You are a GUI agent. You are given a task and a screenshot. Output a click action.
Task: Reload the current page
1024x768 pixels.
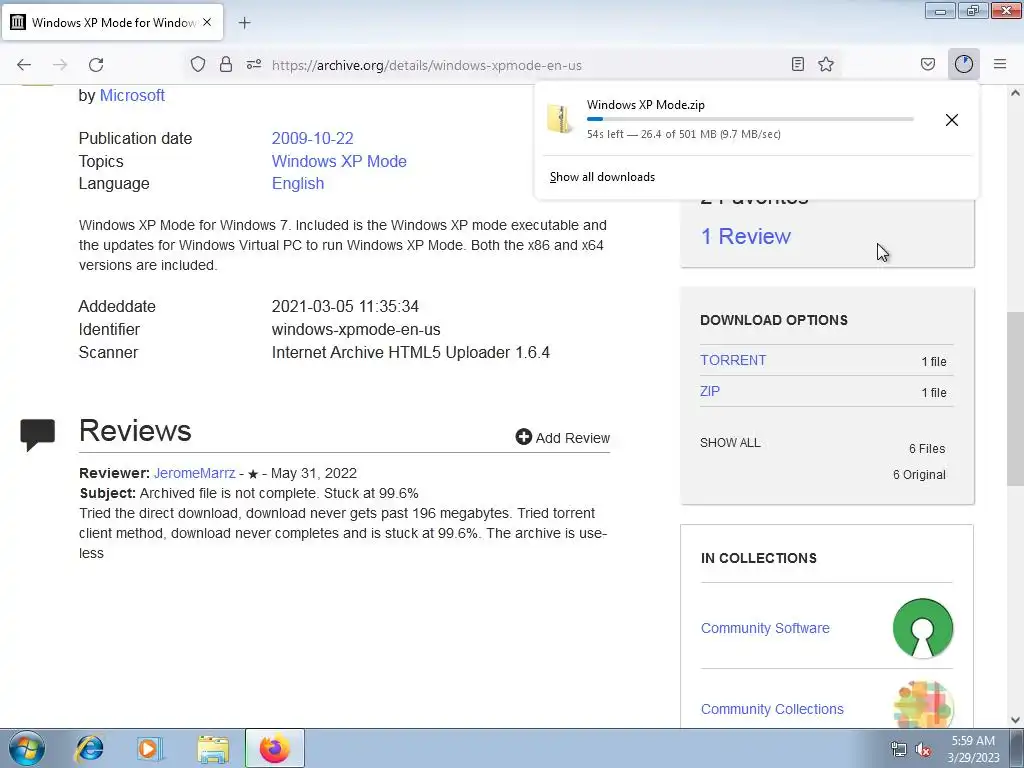[96, 64]
